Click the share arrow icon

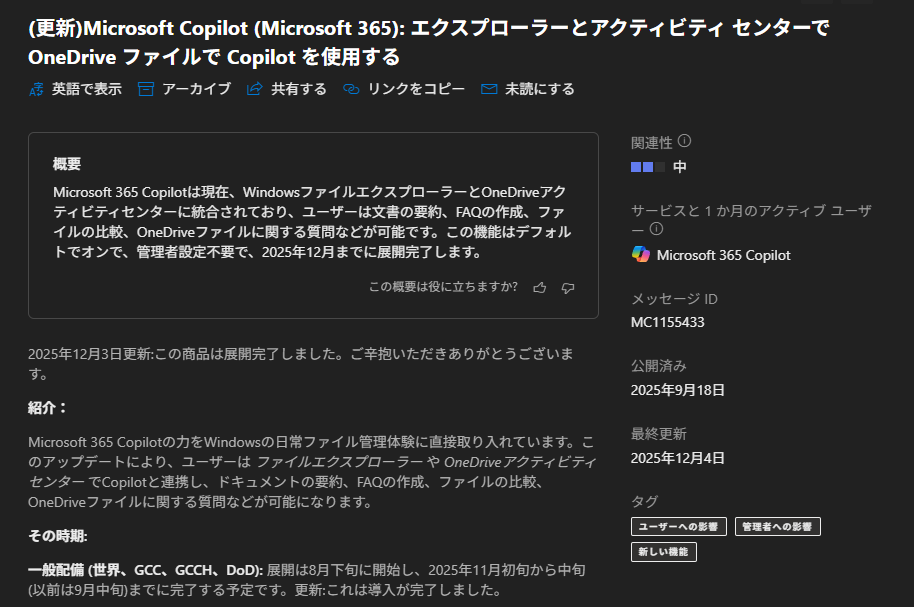coord(254,89)
